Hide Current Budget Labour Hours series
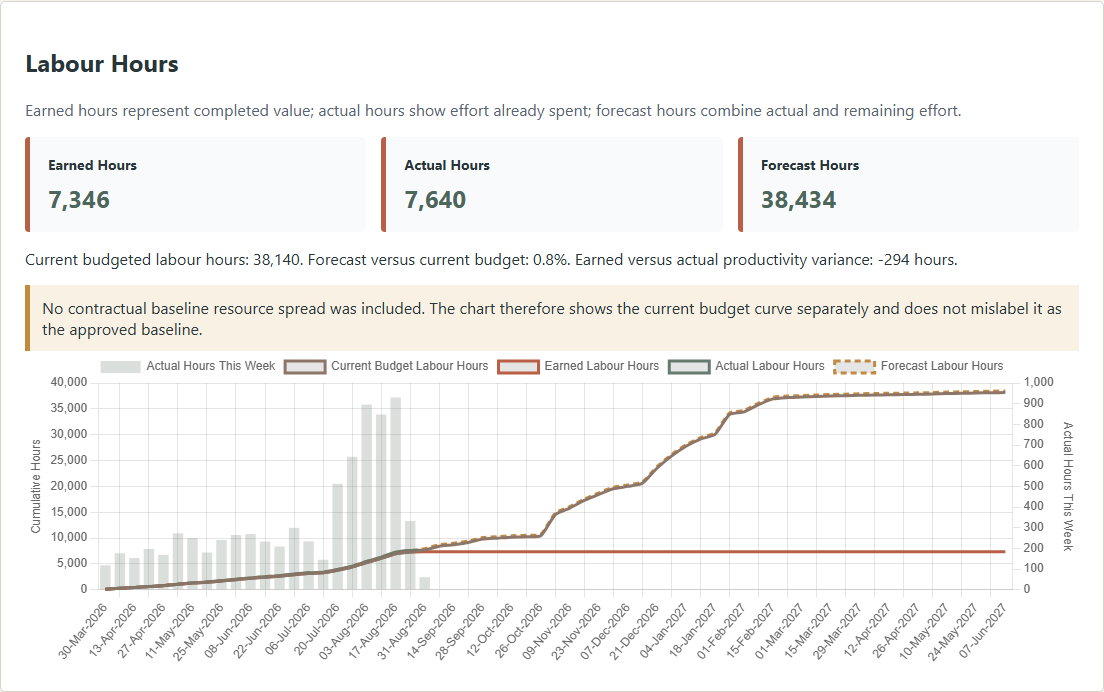The image size is (1104, 692). pos(386,366)
